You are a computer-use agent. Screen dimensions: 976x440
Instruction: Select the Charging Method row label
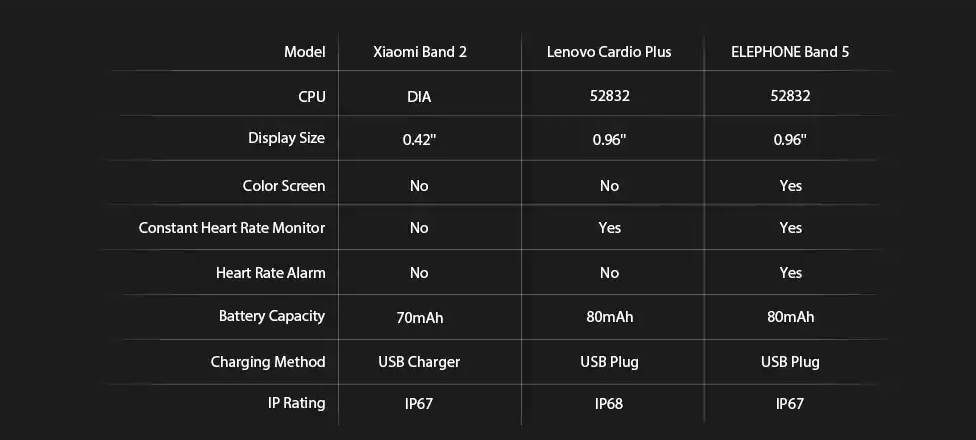268,362
